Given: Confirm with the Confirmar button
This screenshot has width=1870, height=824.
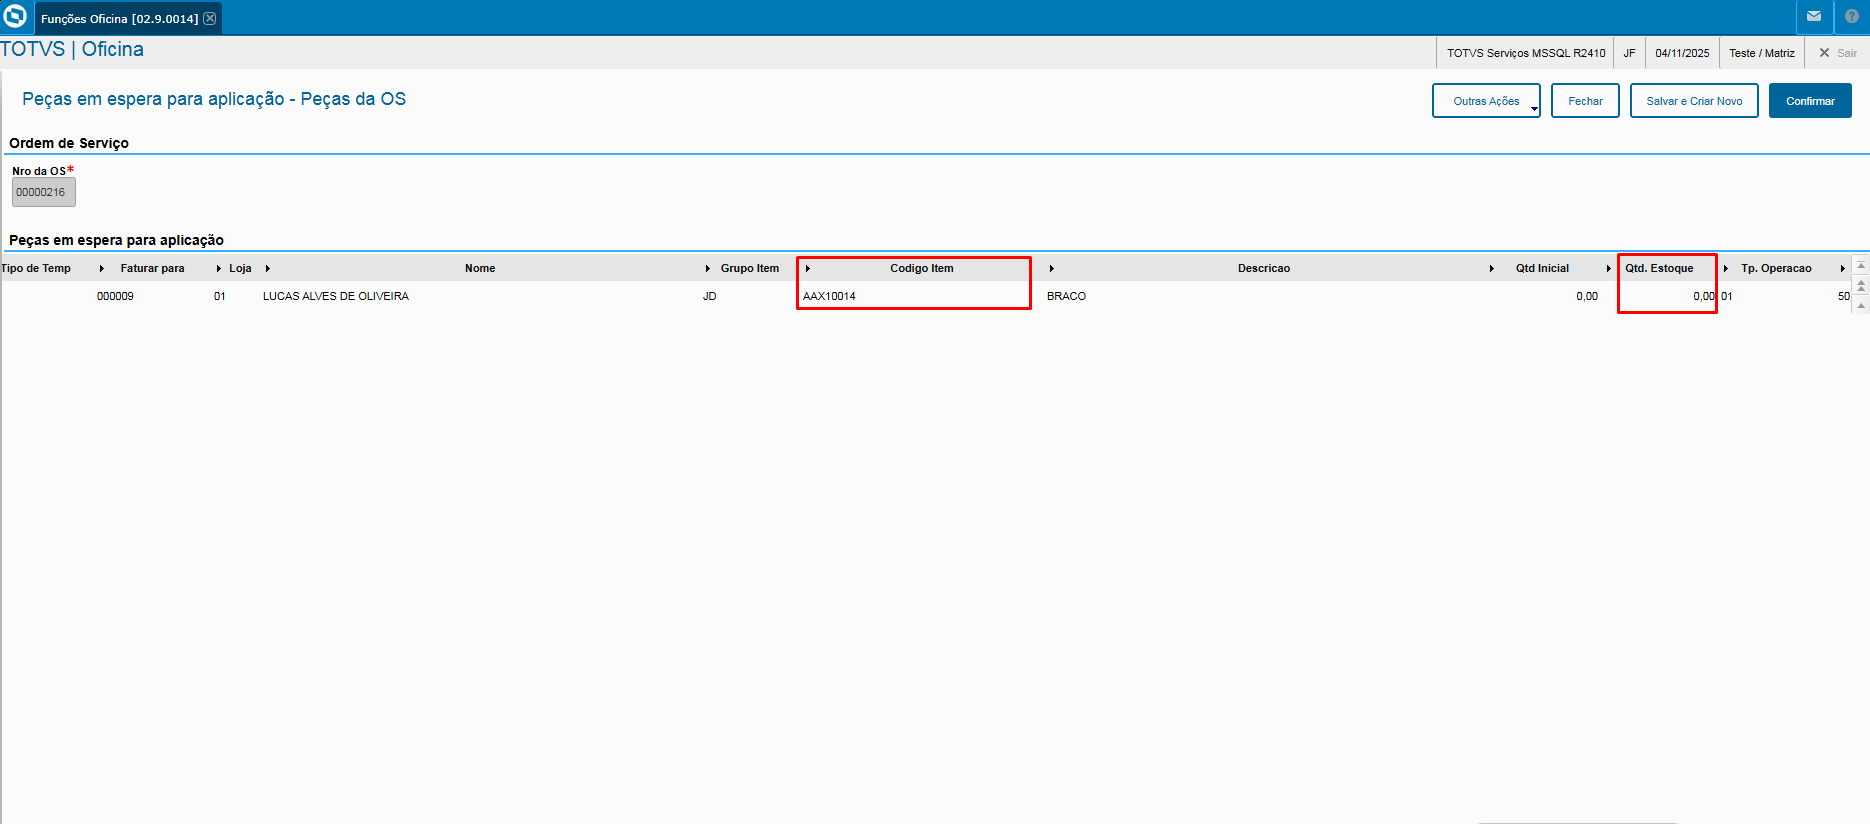Looking at the screenshot, I should pos(1810,101).
